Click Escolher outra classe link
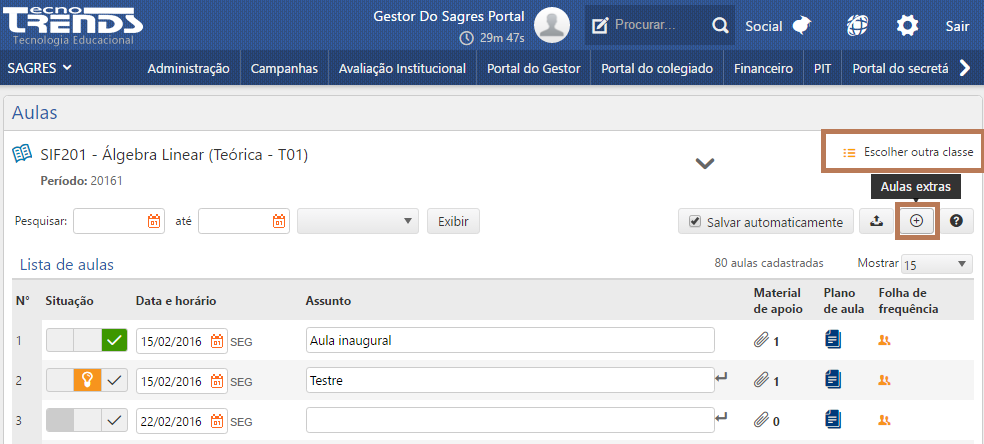The image size is (984, 444). 909,153
